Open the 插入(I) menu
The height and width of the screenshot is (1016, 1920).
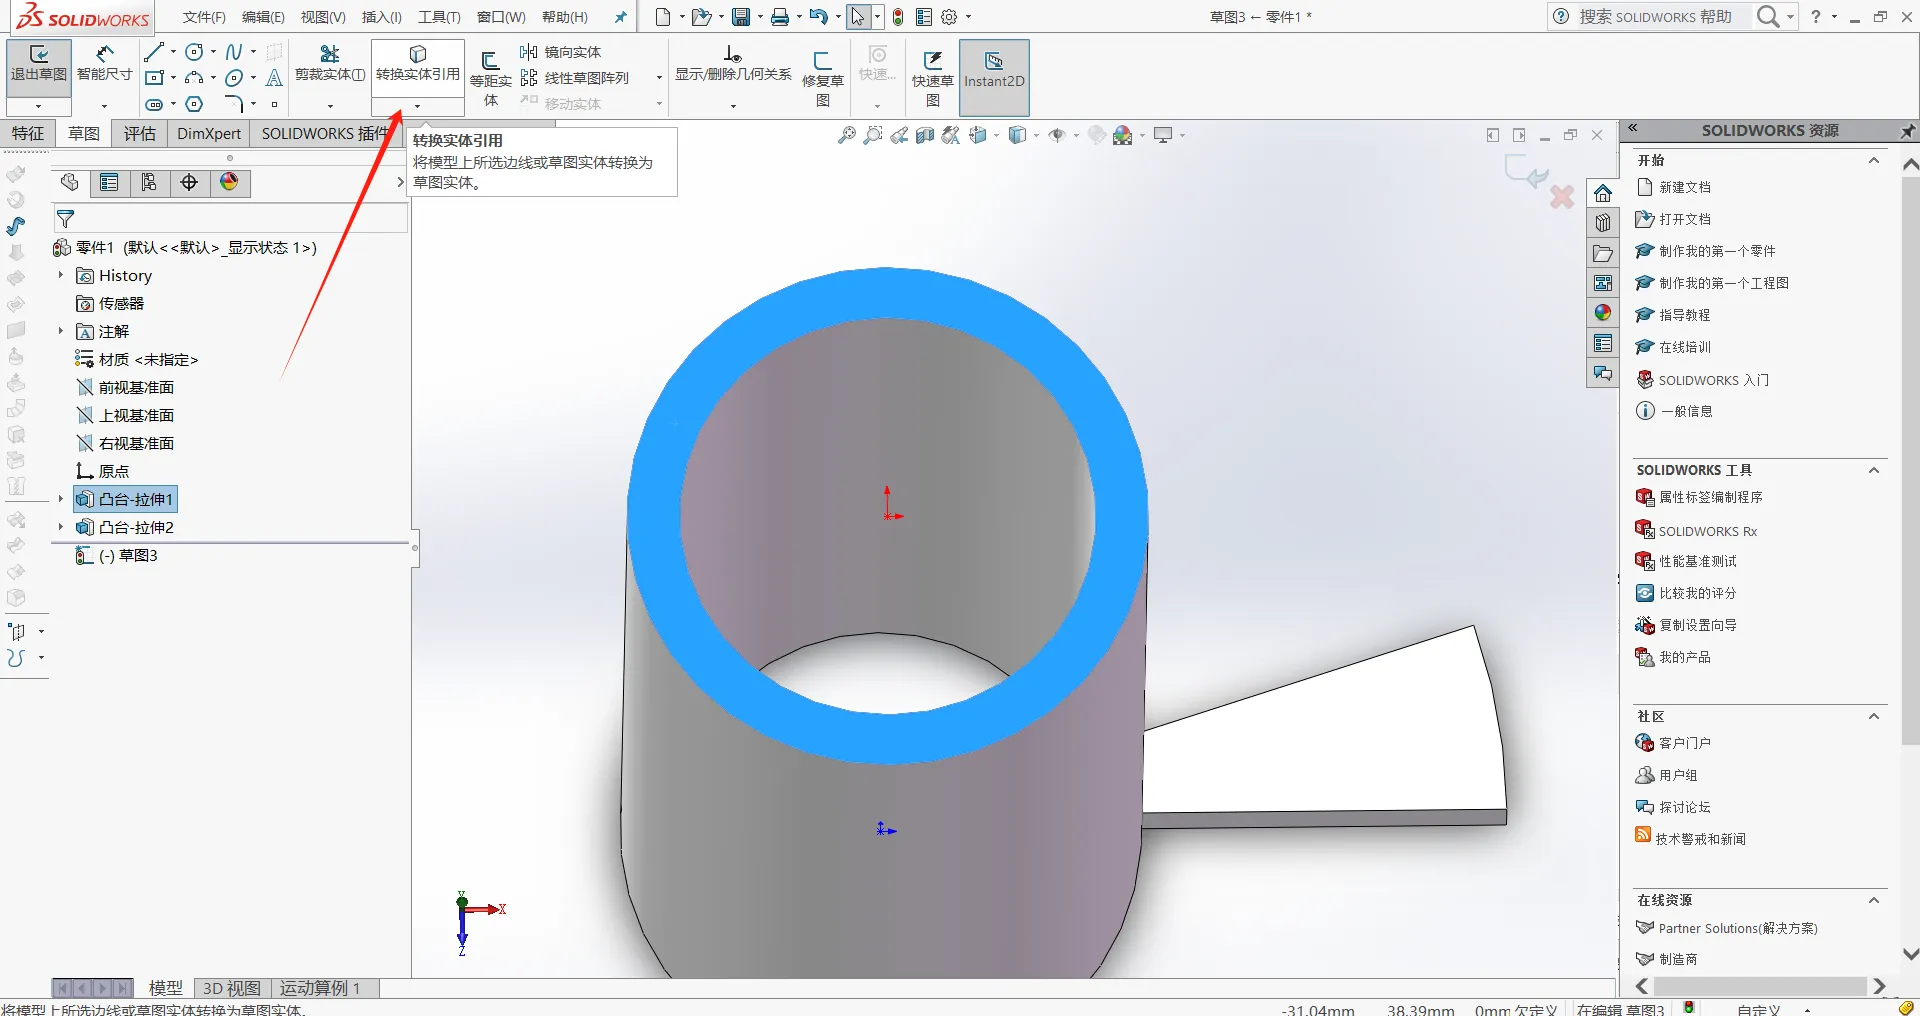click(x=381, y=17)
